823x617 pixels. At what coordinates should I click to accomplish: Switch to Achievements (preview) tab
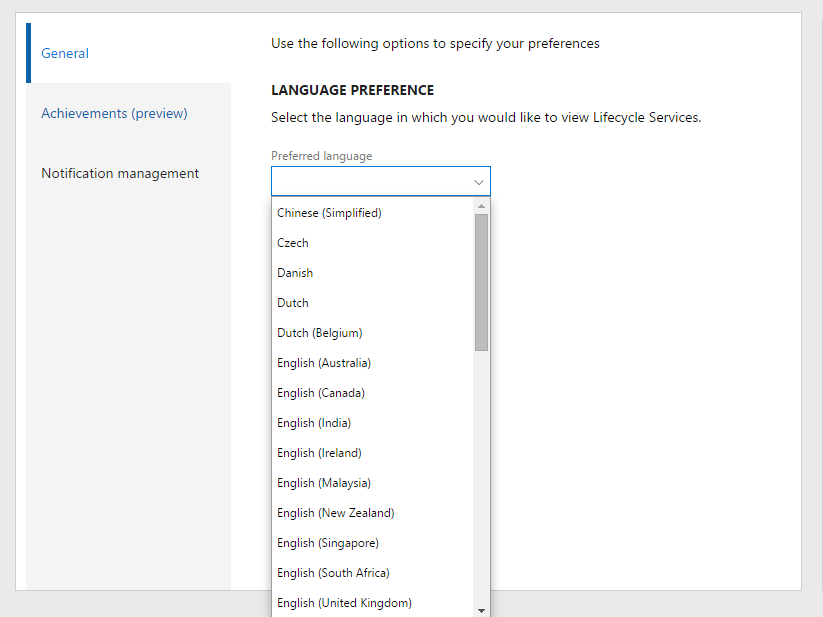pos(114,113)
